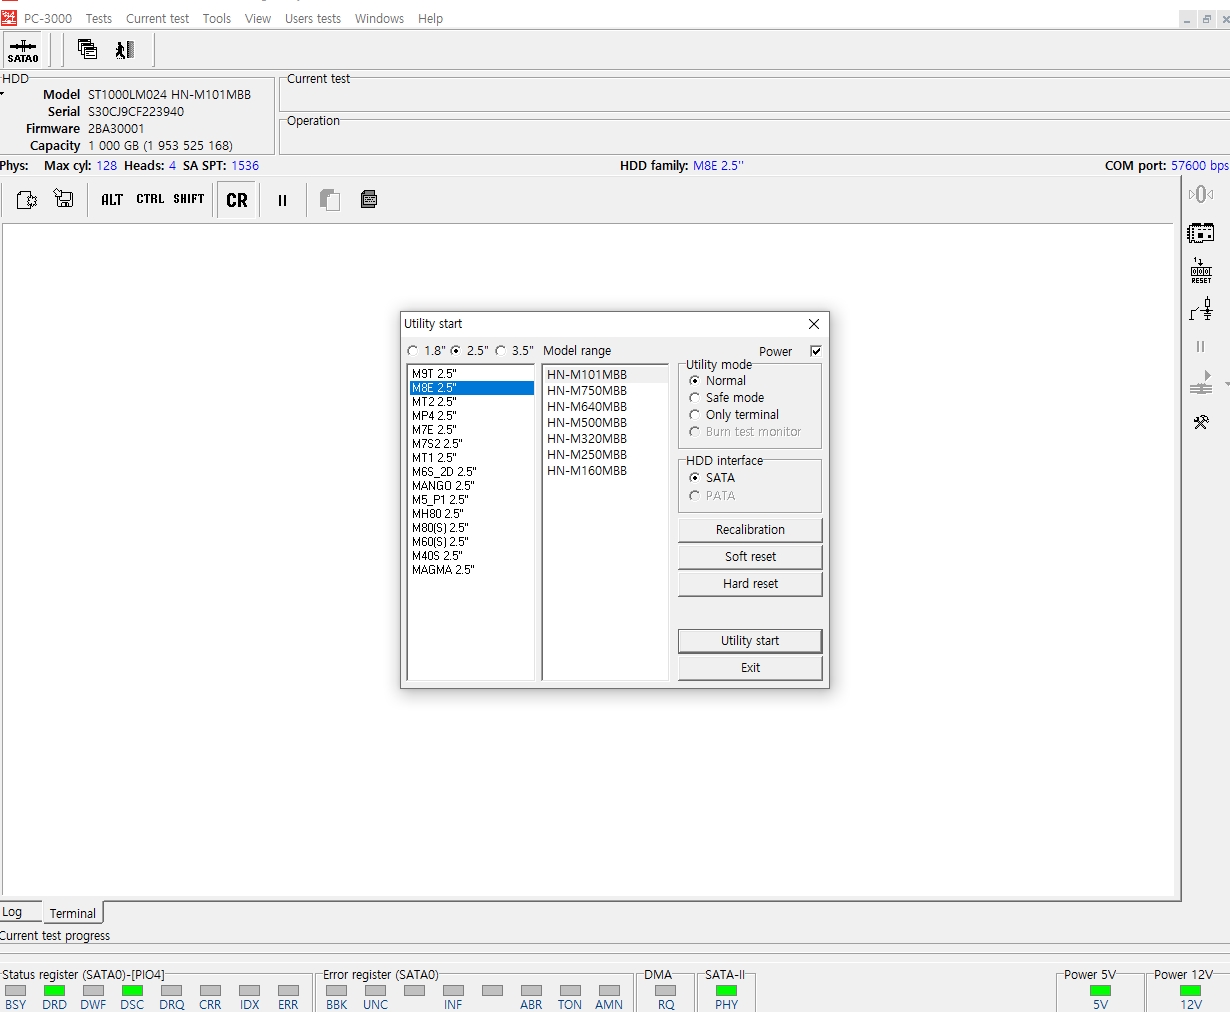1230x1012 pixels.
Task: Select Safe mode utility option
Action: [x=695, y=398]
